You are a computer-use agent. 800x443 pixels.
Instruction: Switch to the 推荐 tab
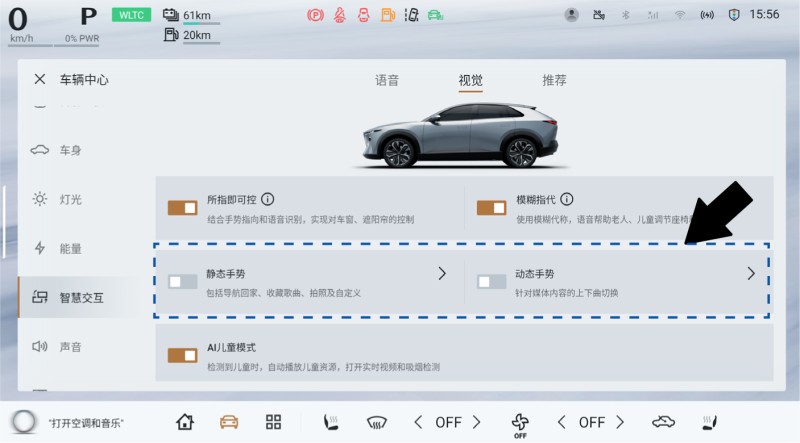tap(554, 80)
